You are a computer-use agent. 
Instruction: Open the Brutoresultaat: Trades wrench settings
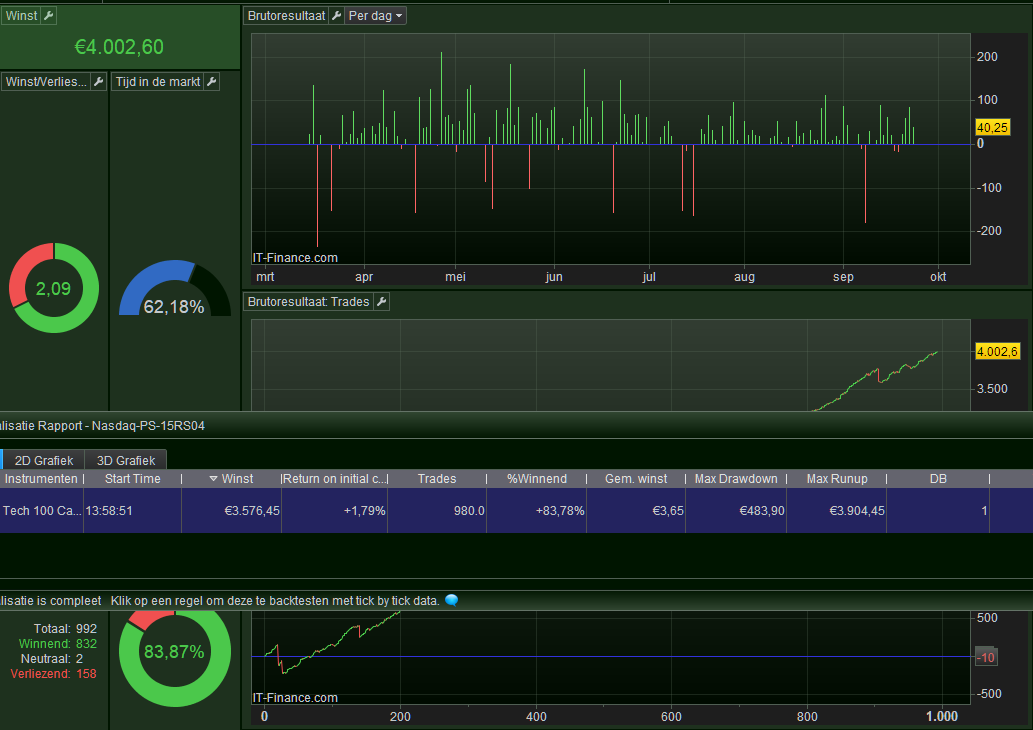click(381, 302)
